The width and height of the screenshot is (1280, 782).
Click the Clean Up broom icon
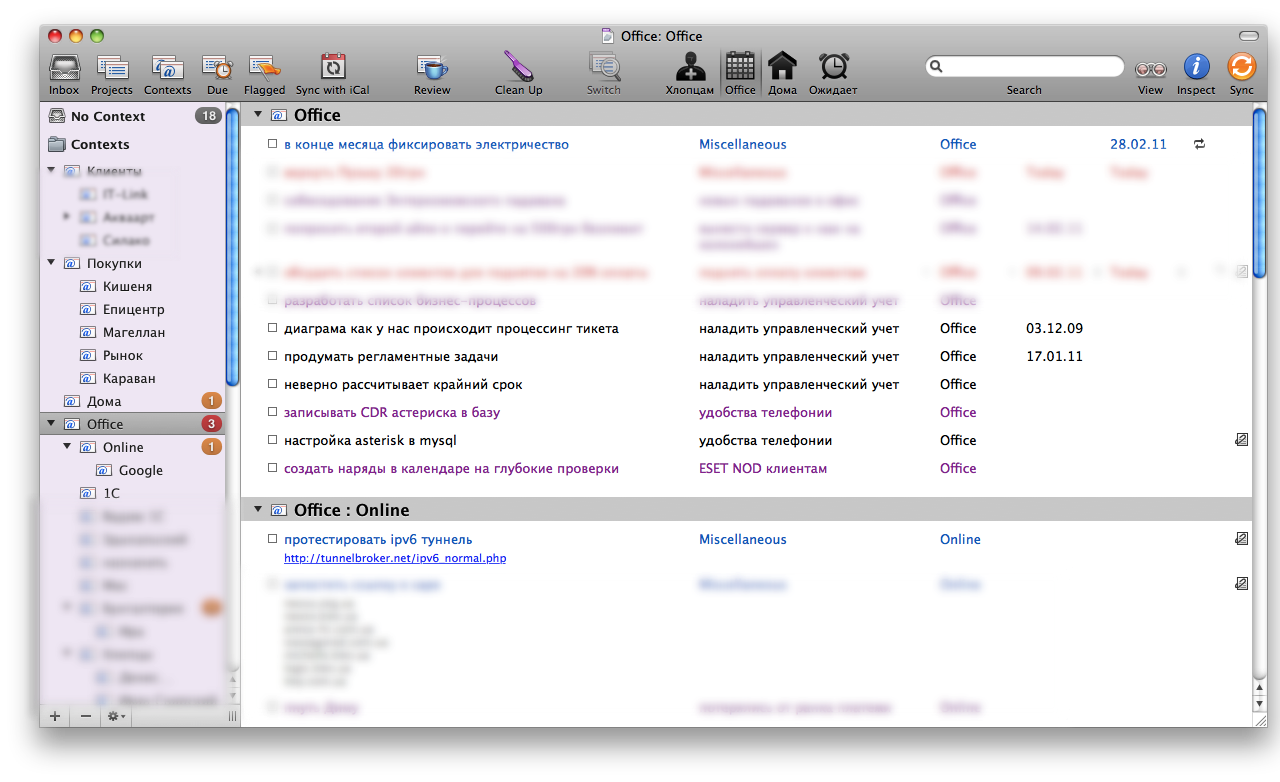click(518, 69)
